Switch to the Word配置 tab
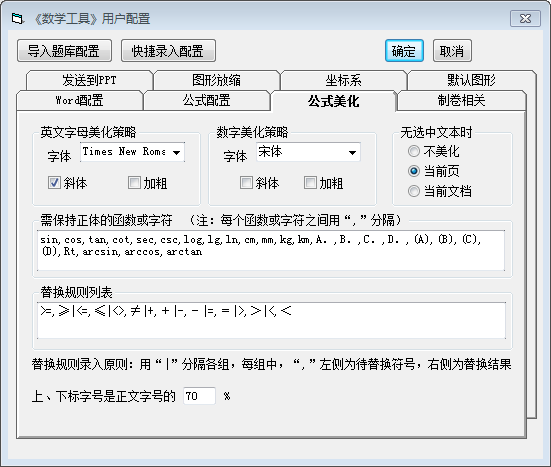Viewport: 551px width, 467px height. [x=80, y=100]
